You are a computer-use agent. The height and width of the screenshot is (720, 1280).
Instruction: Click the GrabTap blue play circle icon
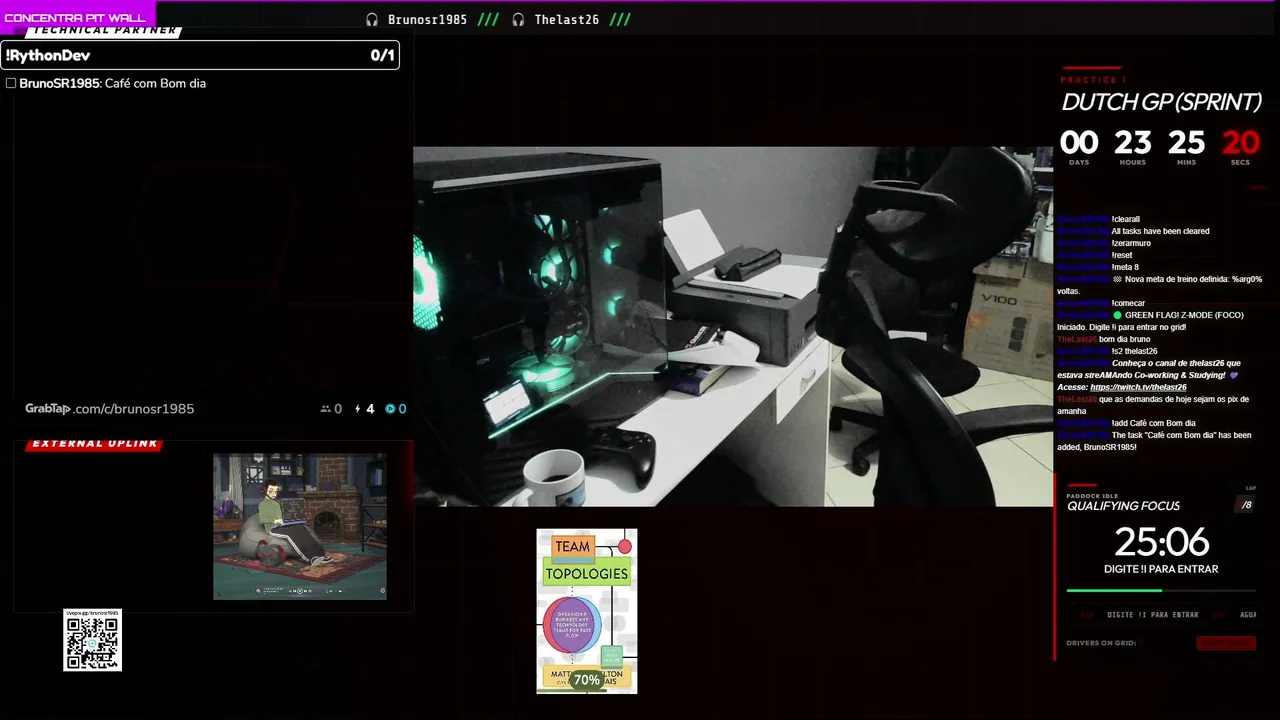[x=390, y=409]
